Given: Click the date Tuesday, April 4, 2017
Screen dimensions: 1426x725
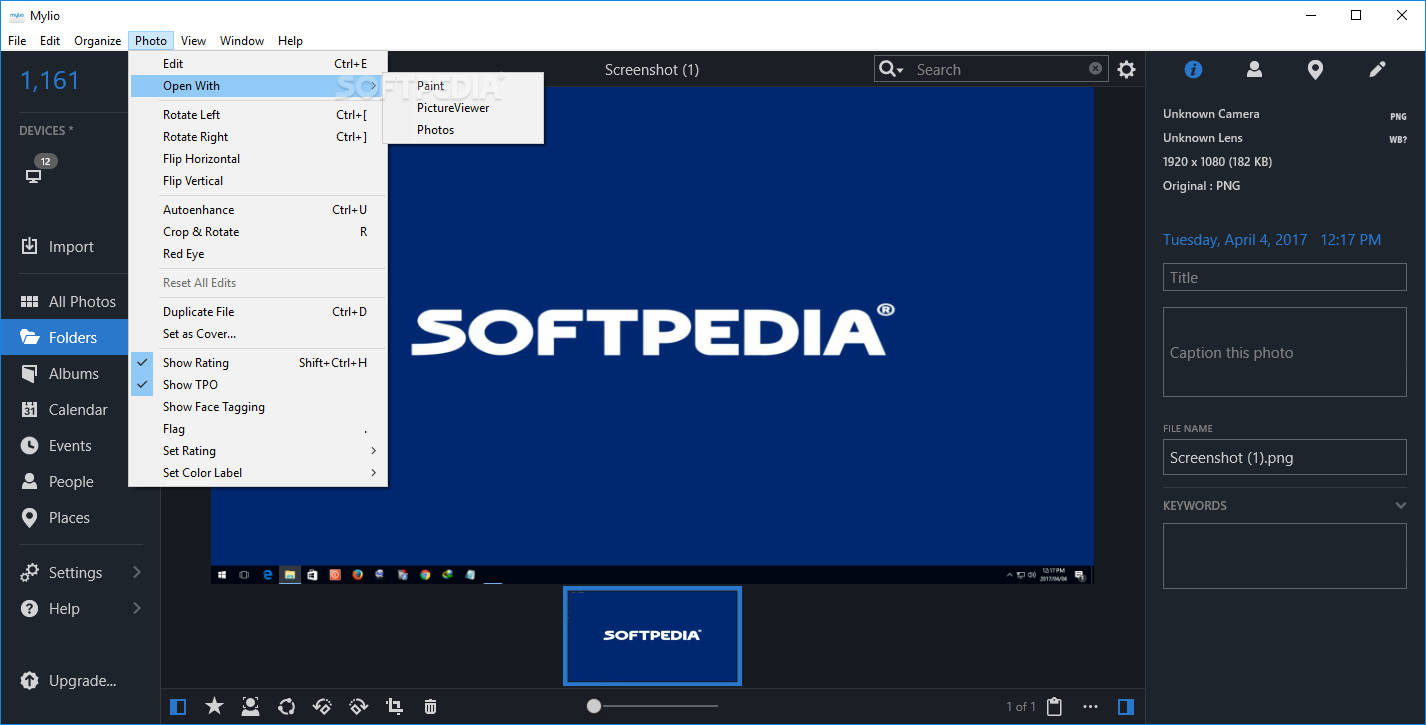Looking at the screenshot, I should (x=1235, y=240).
